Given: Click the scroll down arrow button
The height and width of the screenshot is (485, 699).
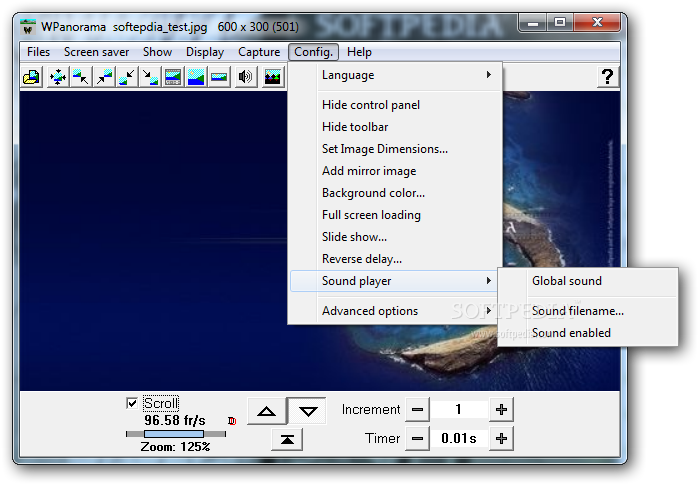Looking at the screenshot, I should [308, 411].
